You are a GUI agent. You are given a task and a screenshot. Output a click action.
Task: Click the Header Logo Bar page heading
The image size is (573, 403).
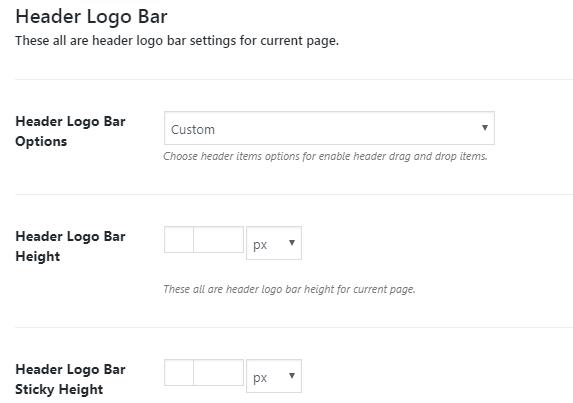pos(91,17)
